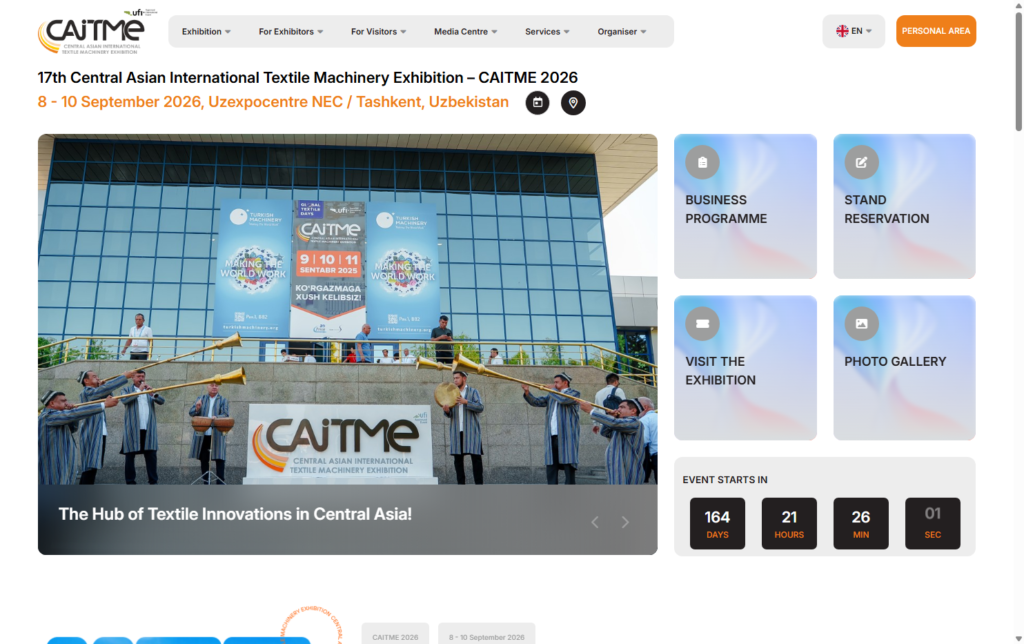The width and height of the screenshot is (1024, 644).
Task: Click the Business Programme clipboard icon
Action: tap(702, 162)
